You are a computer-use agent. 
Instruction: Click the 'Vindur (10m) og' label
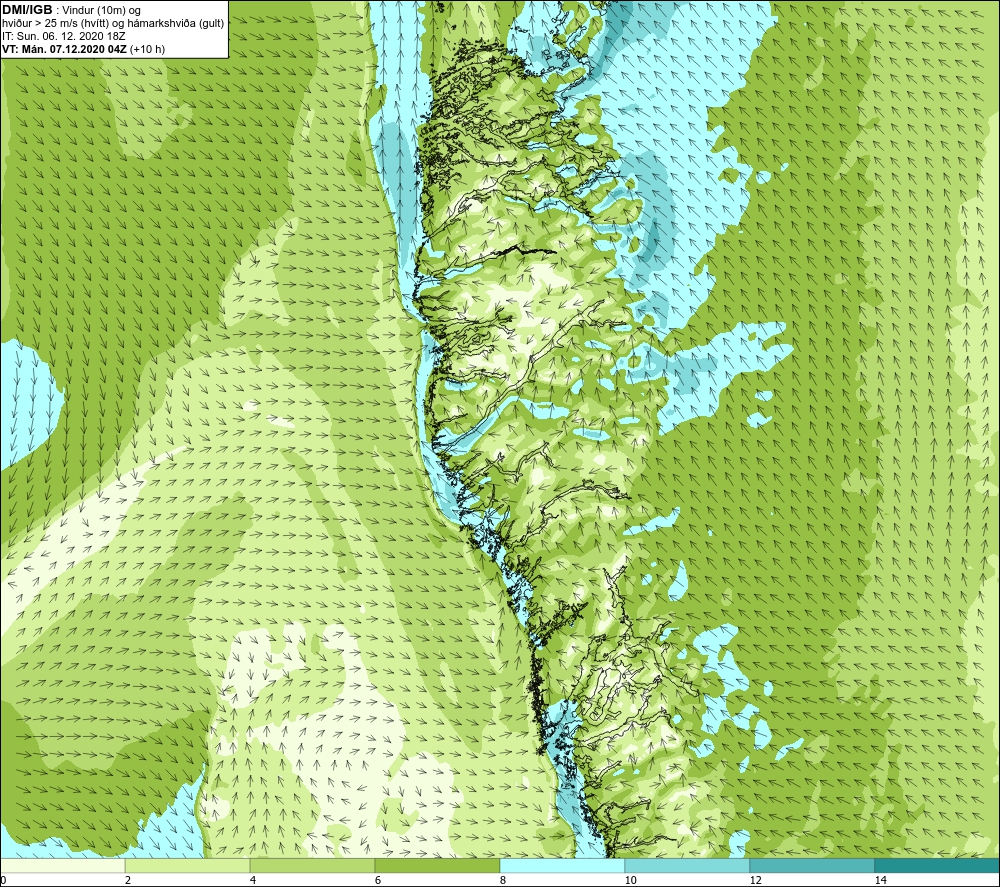(x=102, y=11)
